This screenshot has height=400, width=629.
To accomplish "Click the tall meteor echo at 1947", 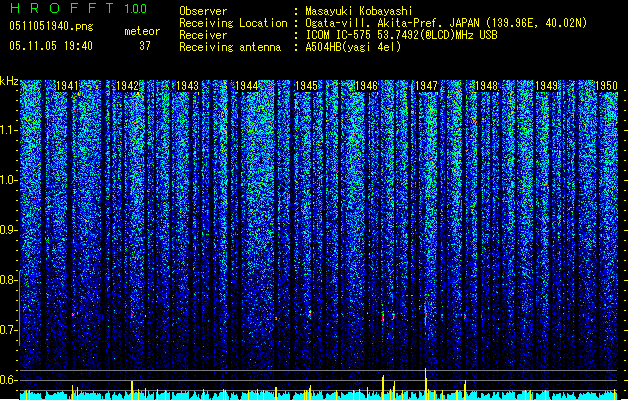I will [x=426, y=316].
